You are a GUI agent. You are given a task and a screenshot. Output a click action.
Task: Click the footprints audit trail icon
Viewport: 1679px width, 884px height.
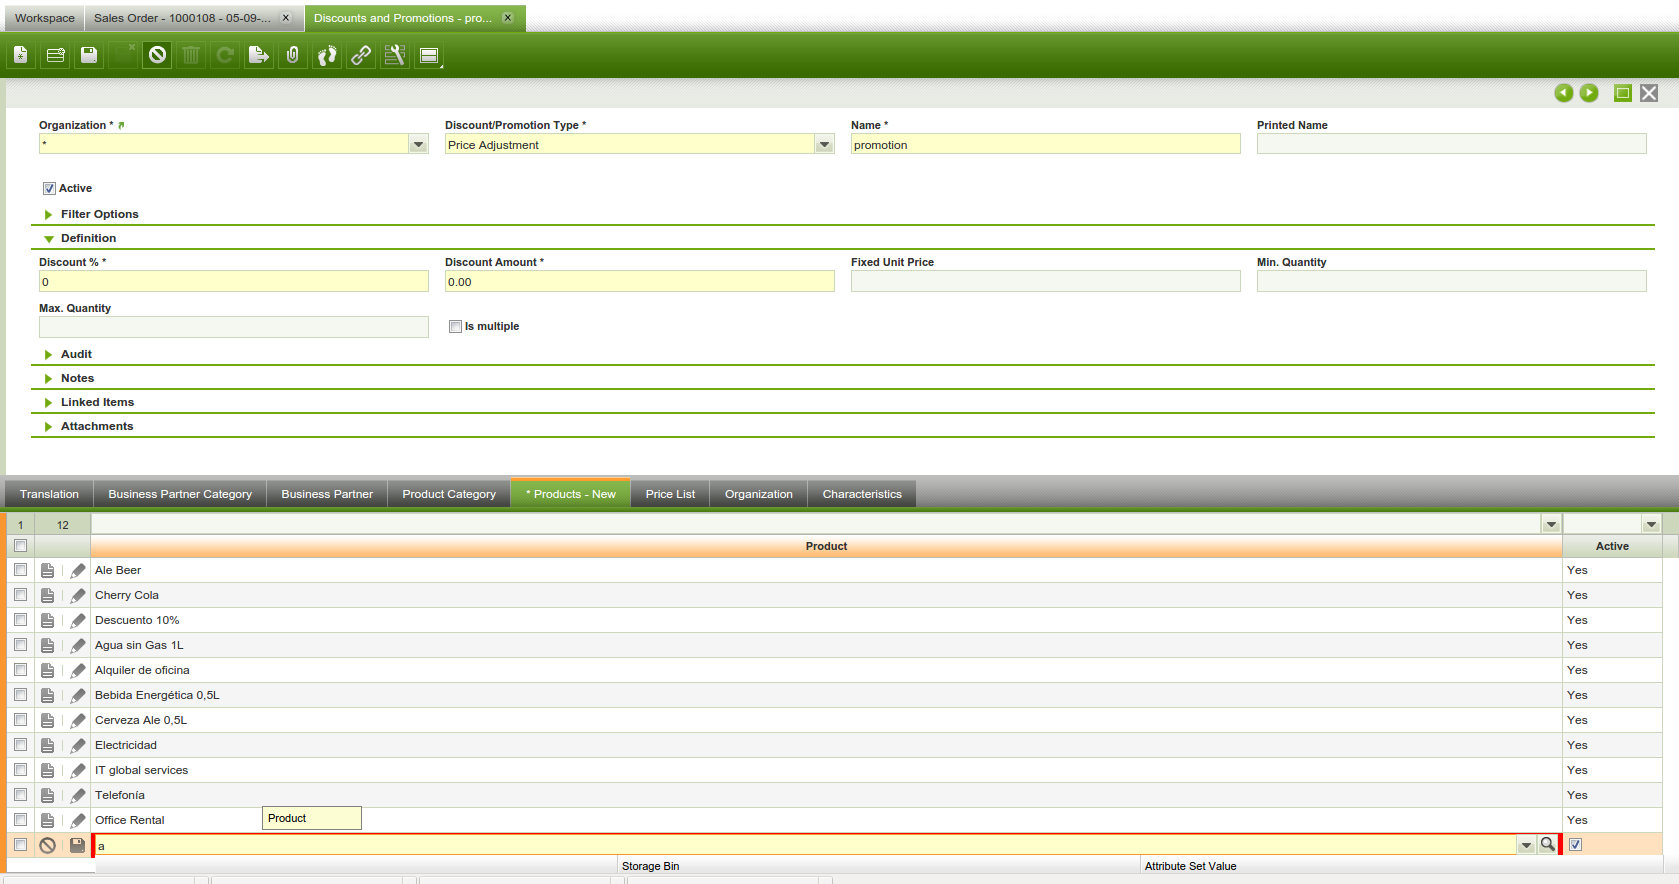click(x=327, y=55)
